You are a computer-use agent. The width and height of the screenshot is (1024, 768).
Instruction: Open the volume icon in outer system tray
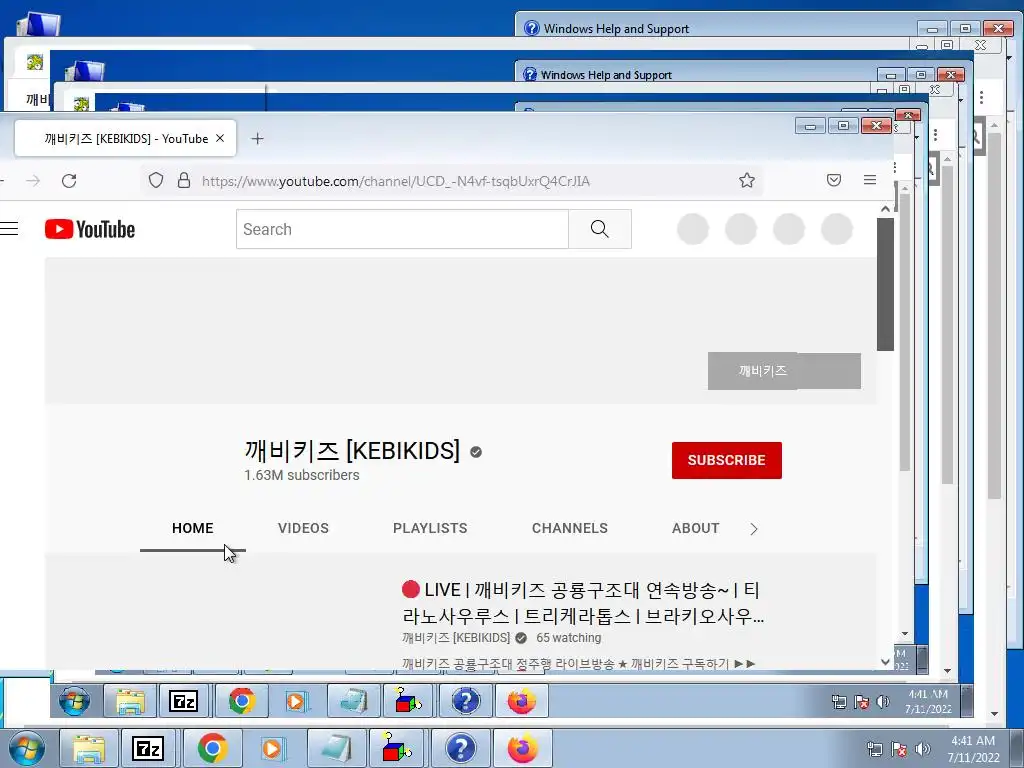(923, 749)
